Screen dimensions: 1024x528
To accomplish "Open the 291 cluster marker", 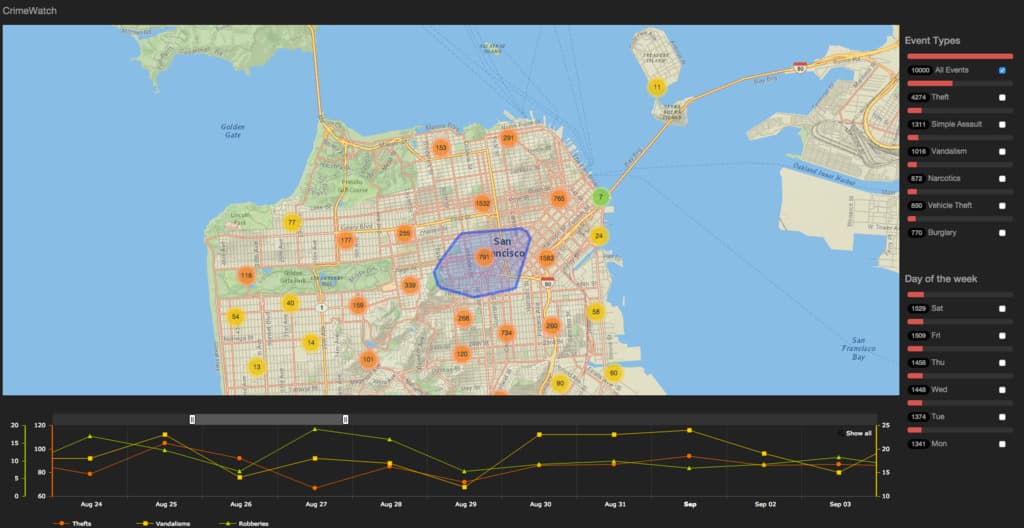I will [508, 138].
